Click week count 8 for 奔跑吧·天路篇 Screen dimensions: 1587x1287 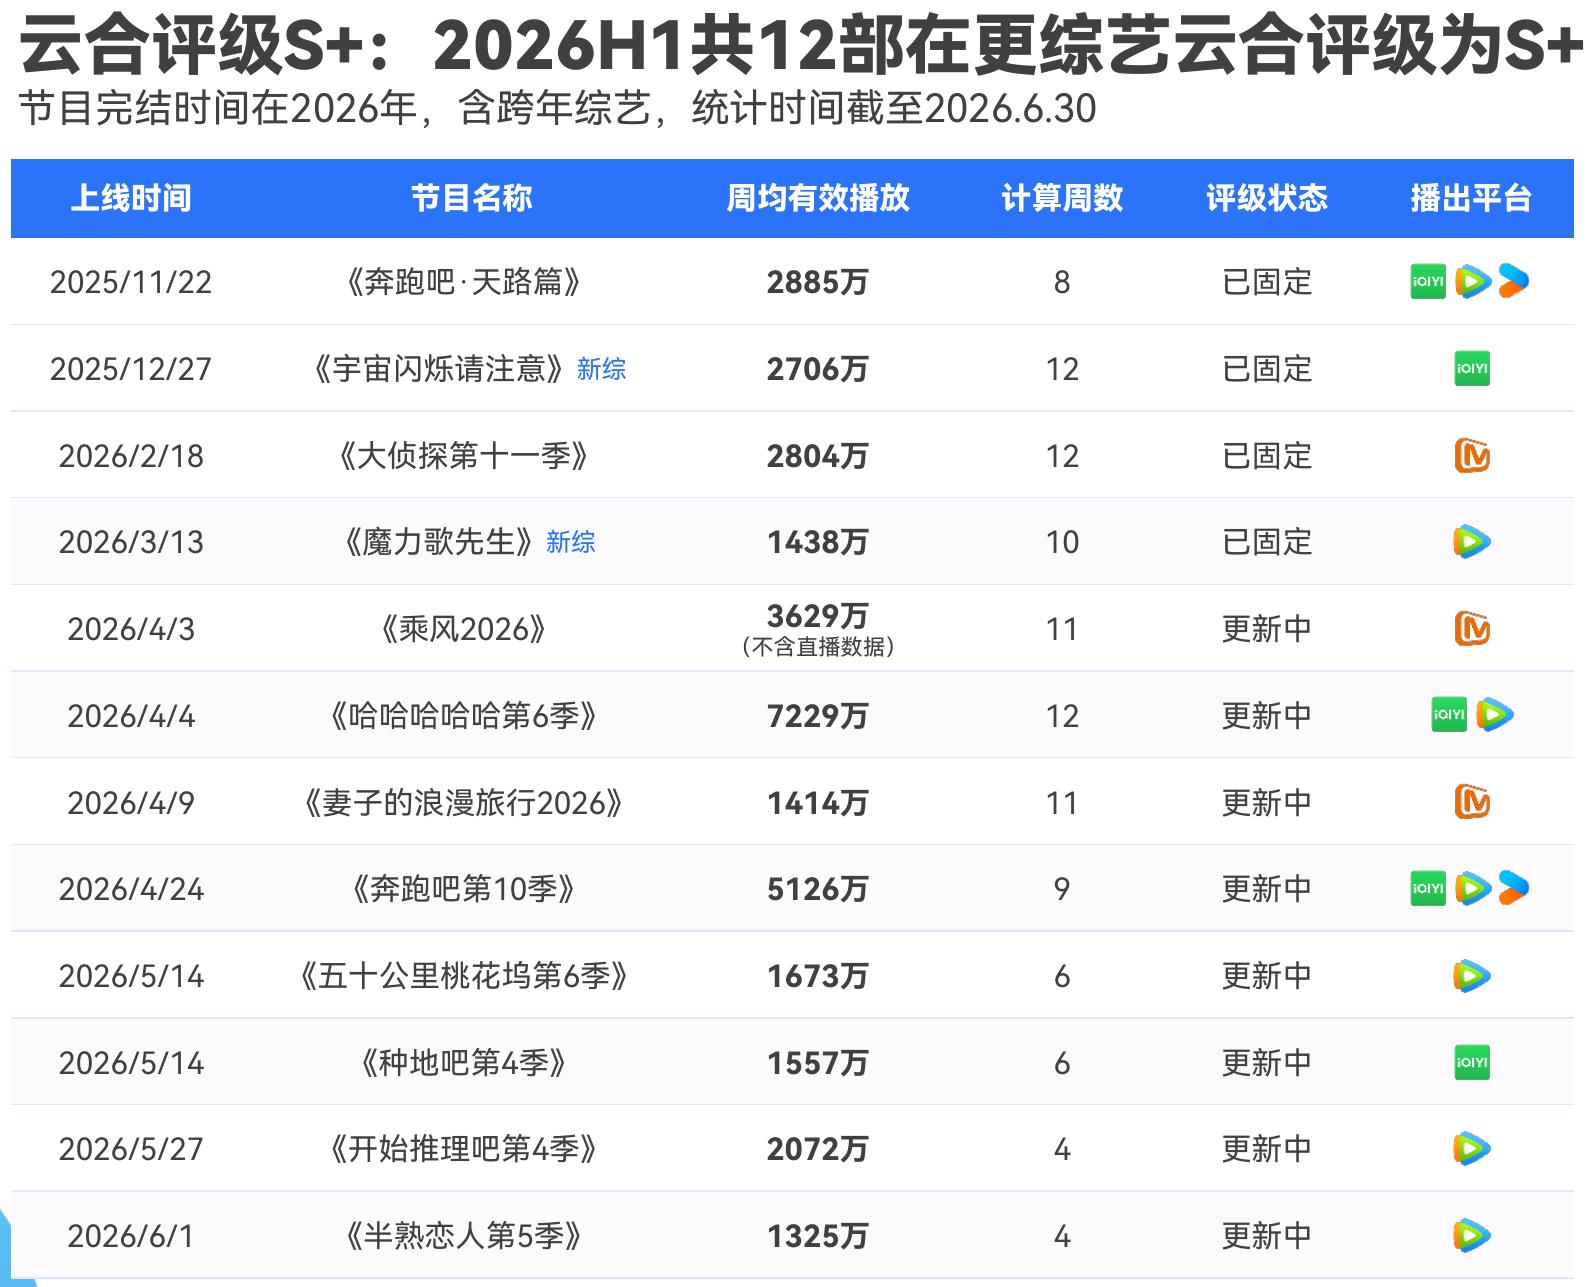[1062, 282]
